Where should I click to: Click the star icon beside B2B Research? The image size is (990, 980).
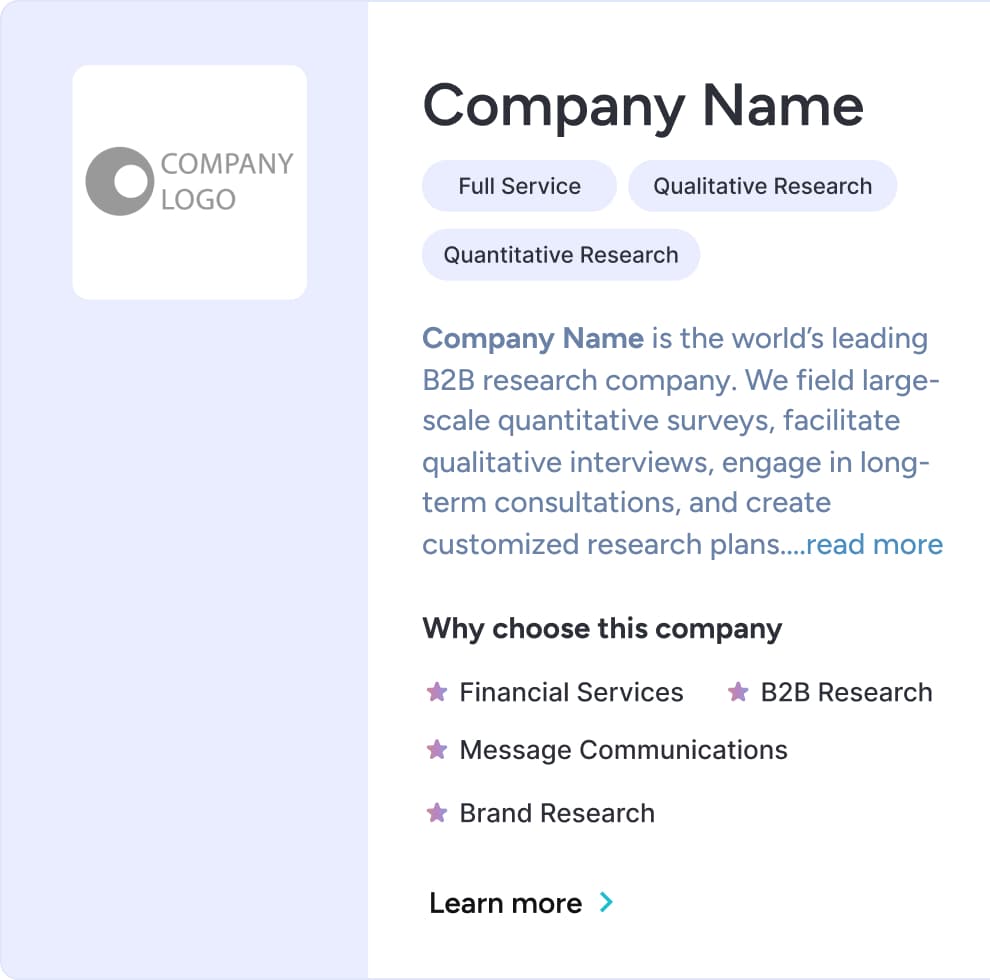tap(738, 692)
